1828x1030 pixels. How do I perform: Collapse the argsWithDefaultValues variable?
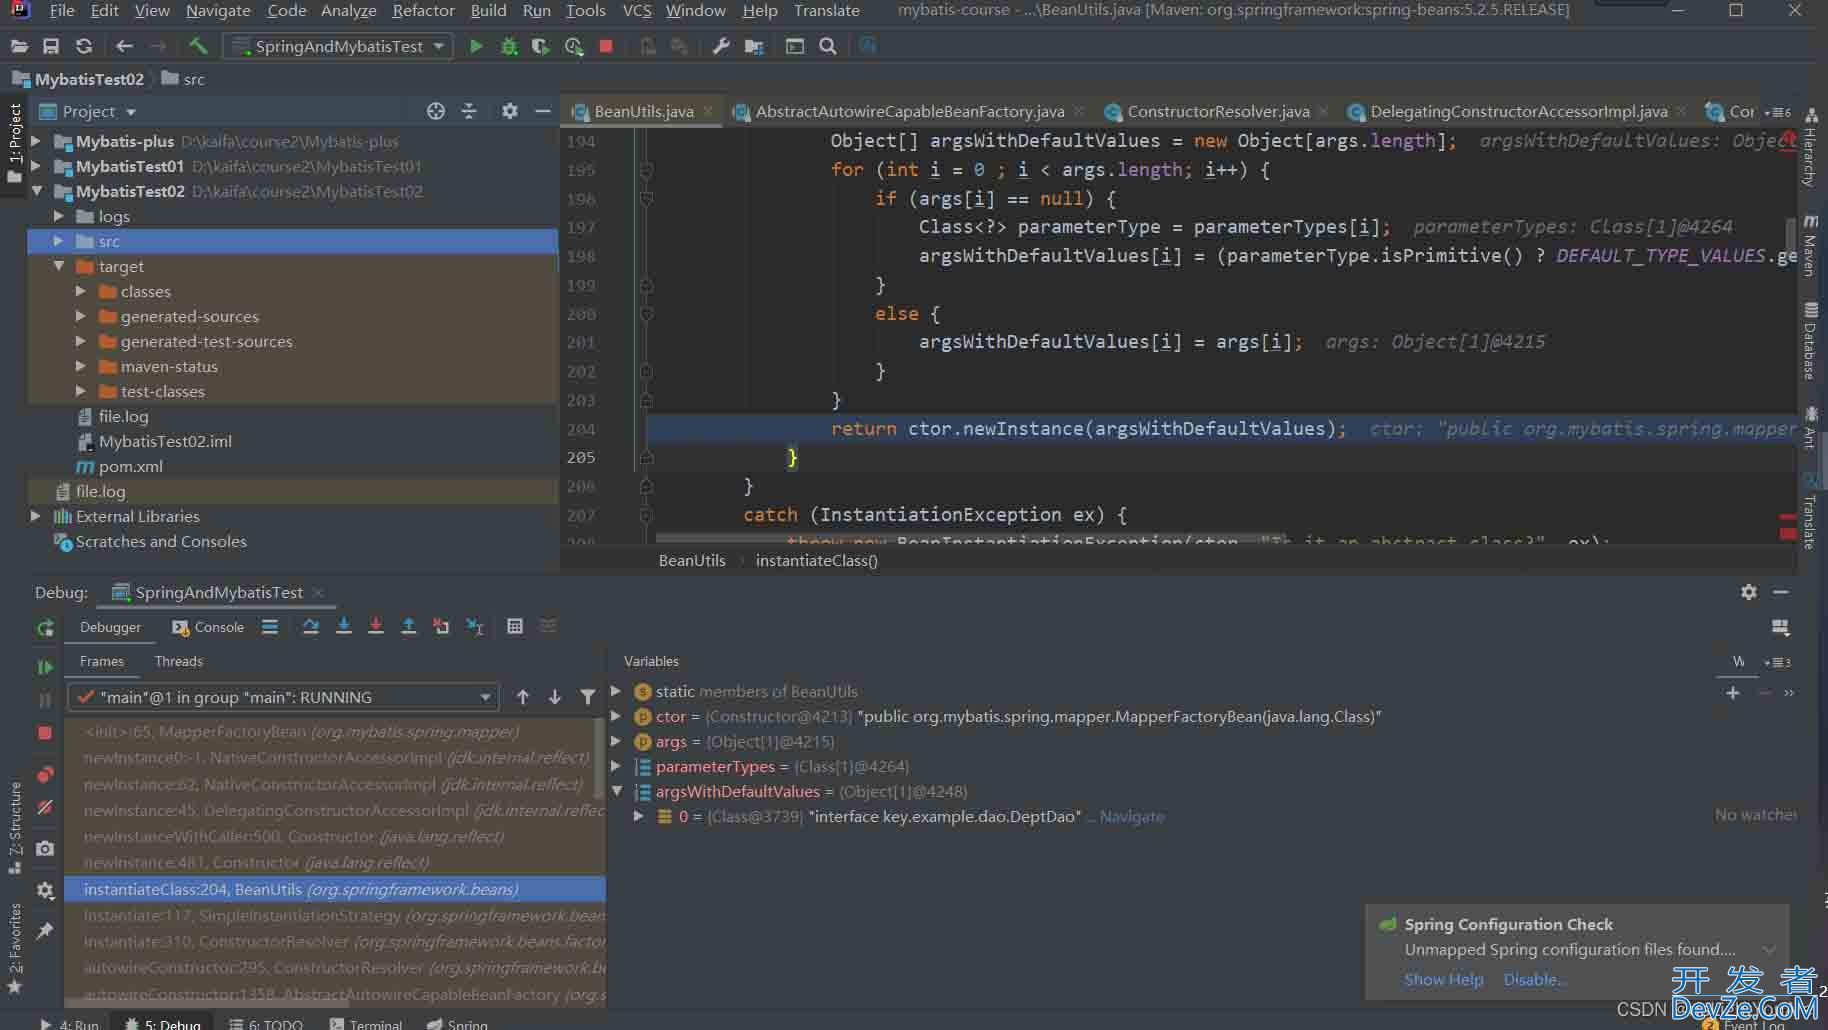pos(617,791)
